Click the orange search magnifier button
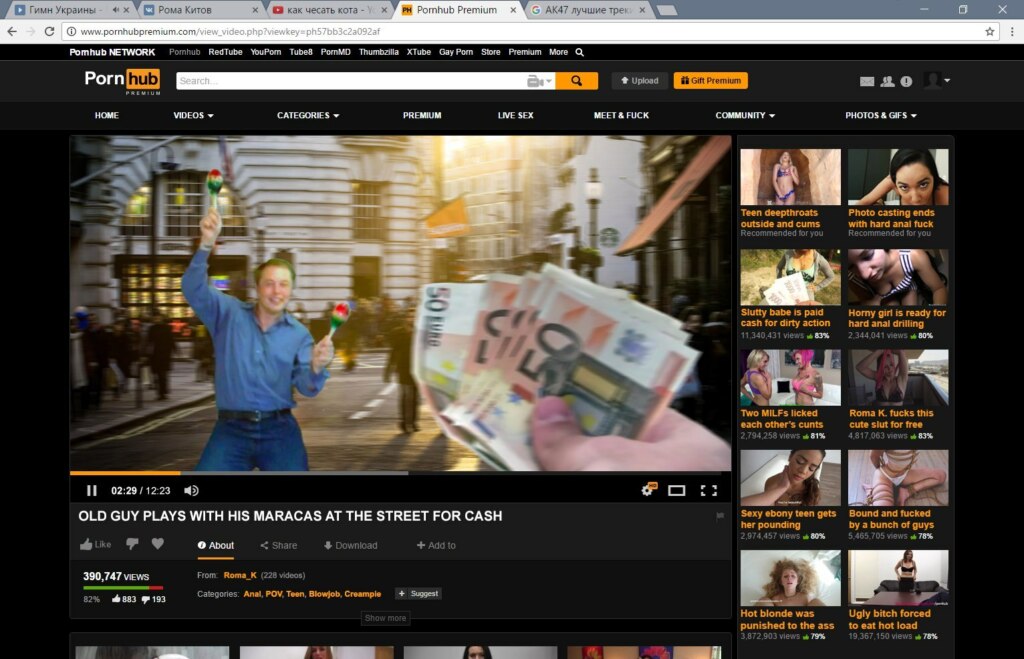Image resolution: width=1024 pixels, height=659 pixels. pyautogui.click(x=577, y=81)
